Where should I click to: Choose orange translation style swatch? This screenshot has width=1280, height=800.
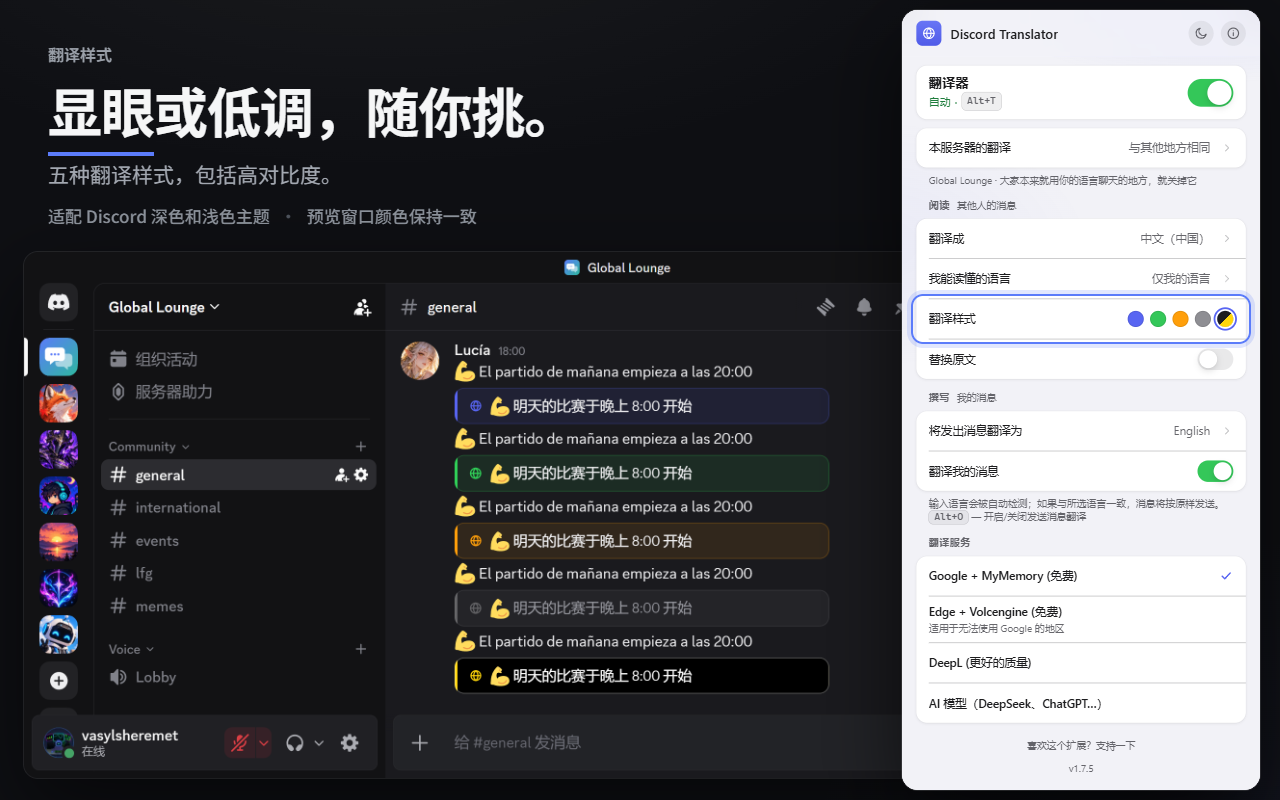tap(1180, 319)
